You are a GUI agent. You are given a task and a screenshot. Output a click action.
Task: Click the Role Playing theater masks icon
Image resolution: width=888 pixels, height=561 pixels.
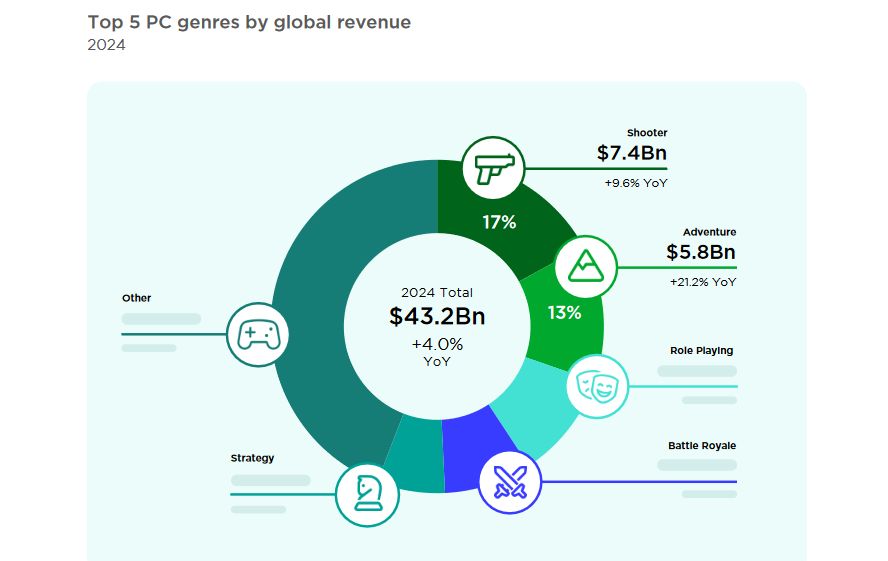tap(597, 386)
